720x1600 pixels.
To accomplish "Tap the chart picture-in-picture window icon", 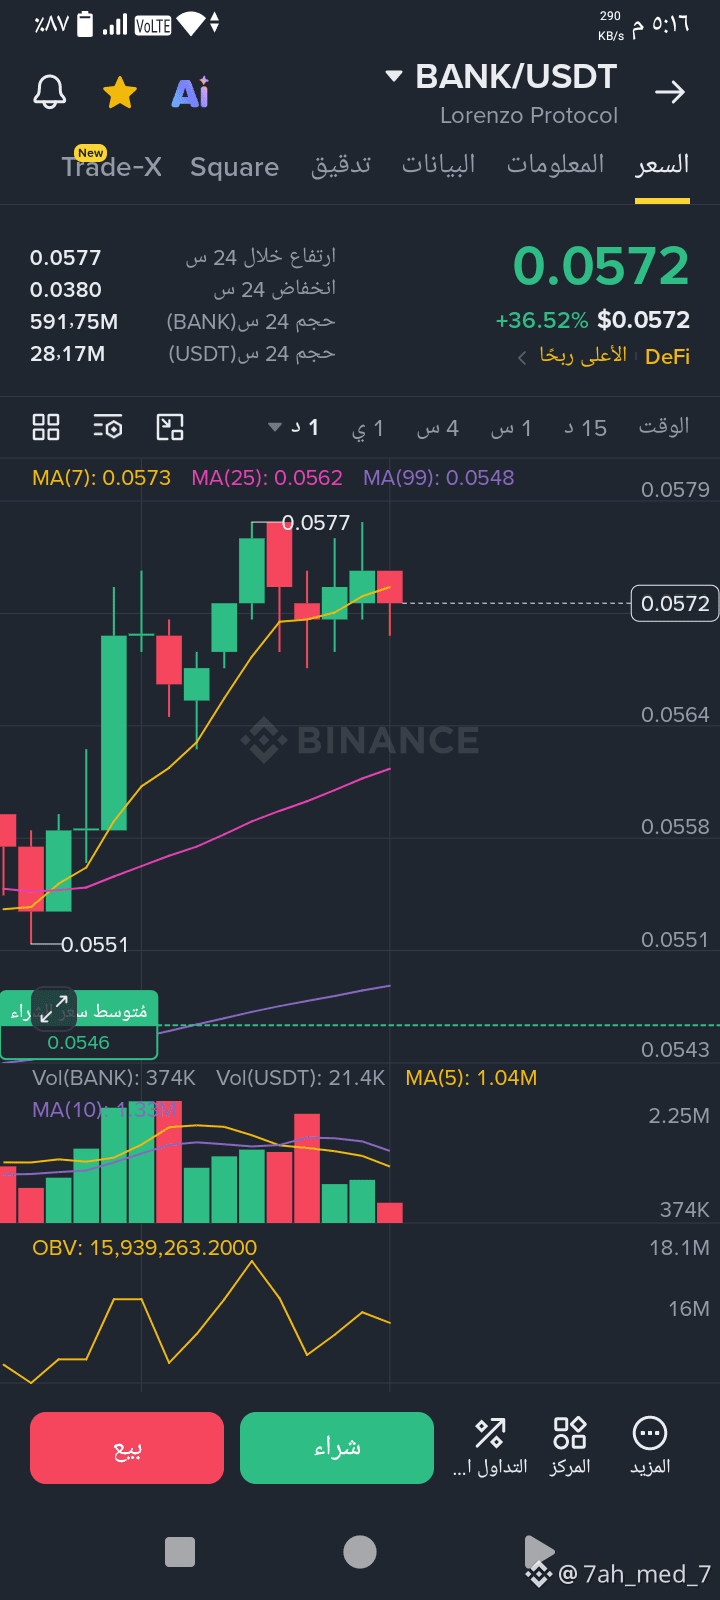I will coord(170,428).
